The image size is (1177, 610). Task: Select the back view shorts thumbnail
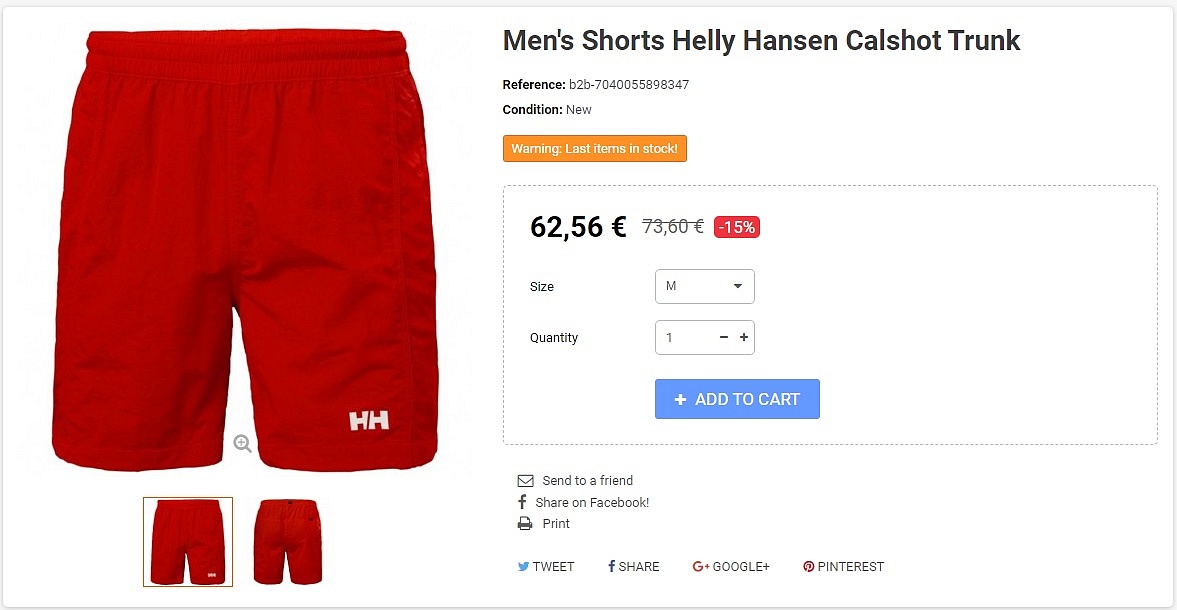point(287,542)
